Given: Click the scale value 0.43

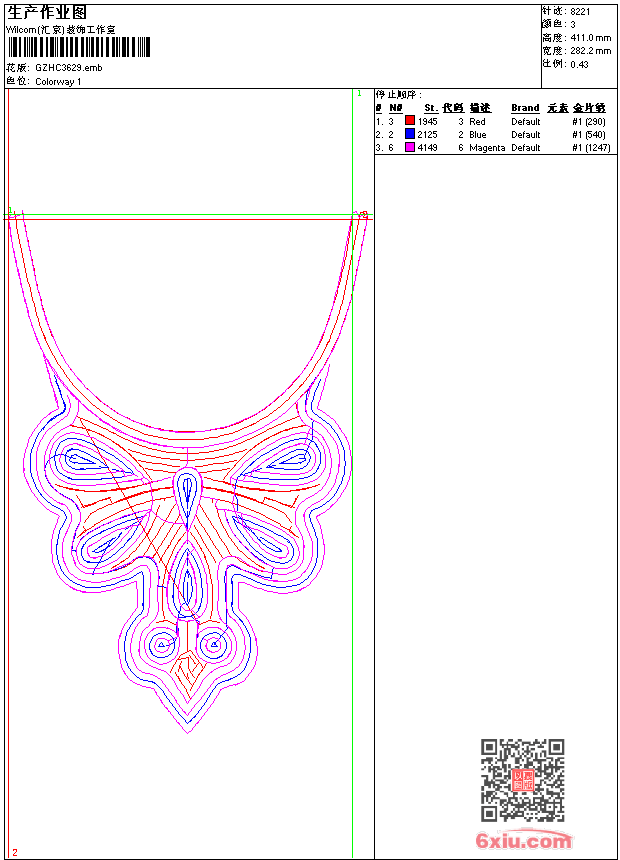Looking at the screenshot, I should point(579,65).
